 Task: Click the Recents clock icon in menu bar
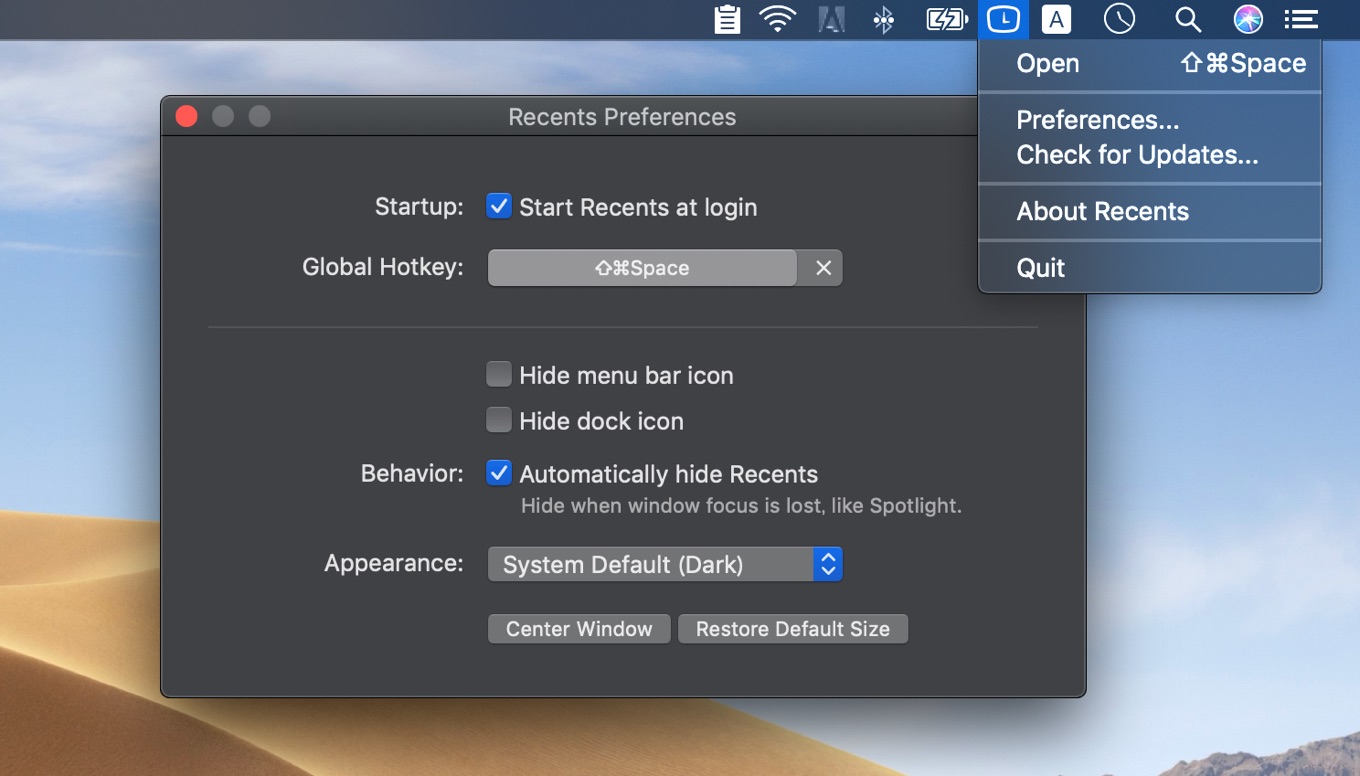pos(1002,19)
